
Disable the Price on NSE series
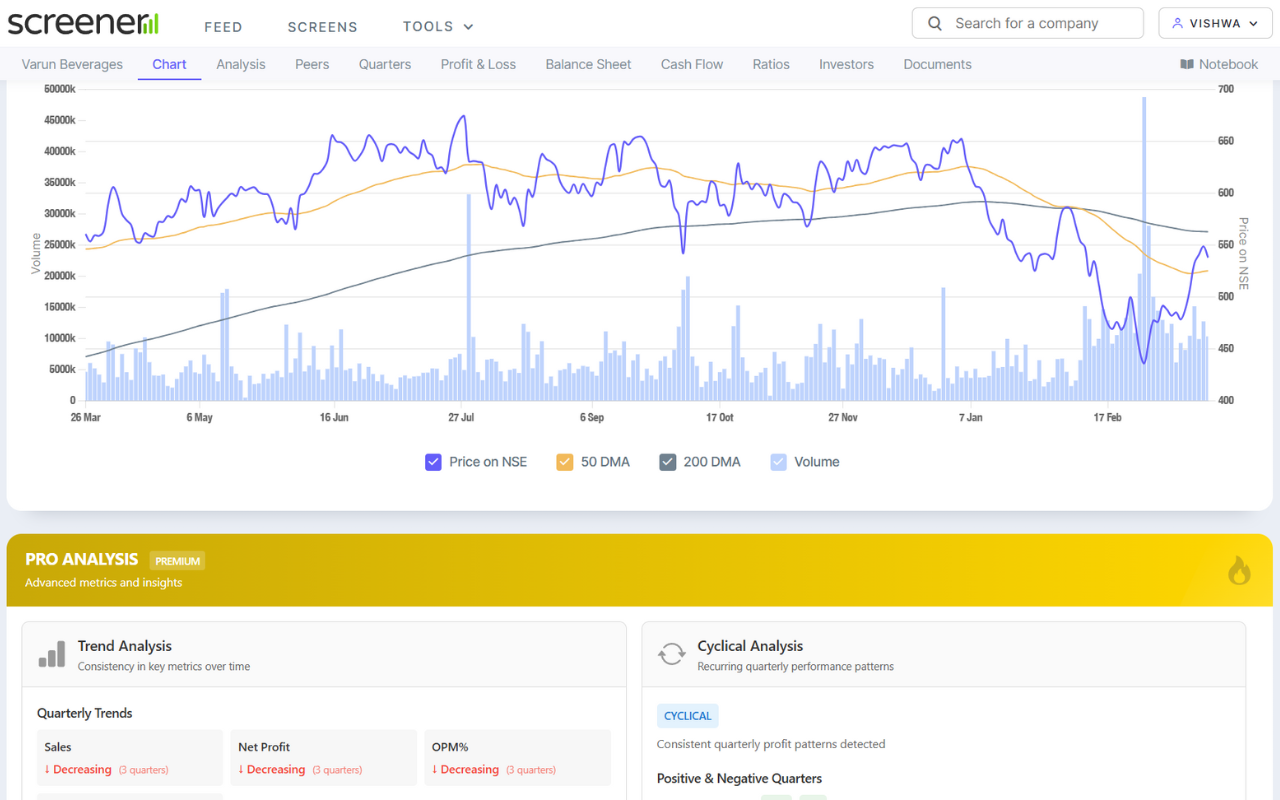tap(433, 461)
